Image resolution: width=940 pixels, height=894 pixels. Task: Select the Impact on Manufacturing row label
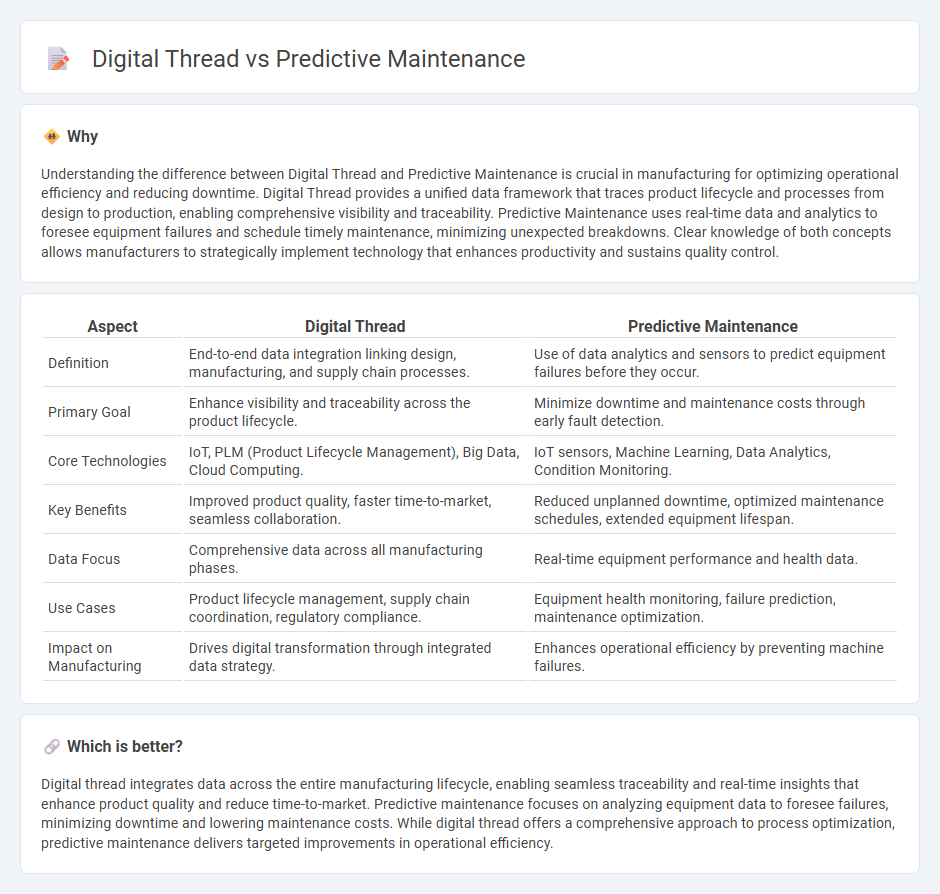click(x=95, y=657)
